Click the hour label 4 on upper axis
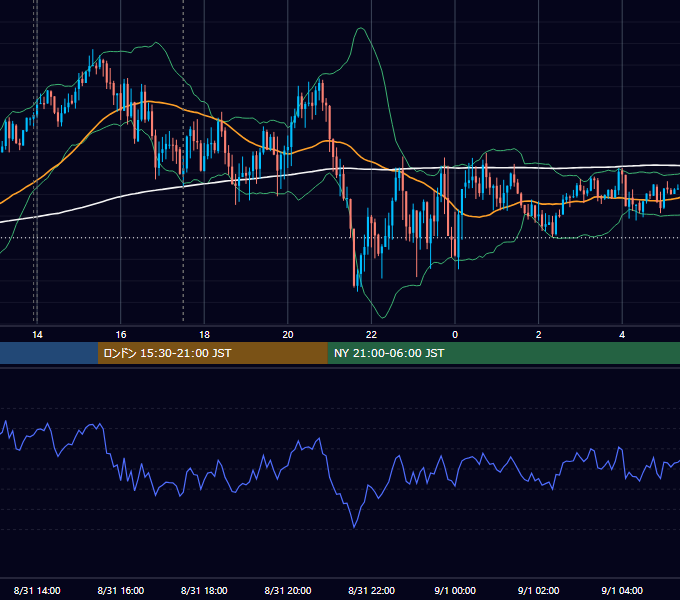 [622, 335]
